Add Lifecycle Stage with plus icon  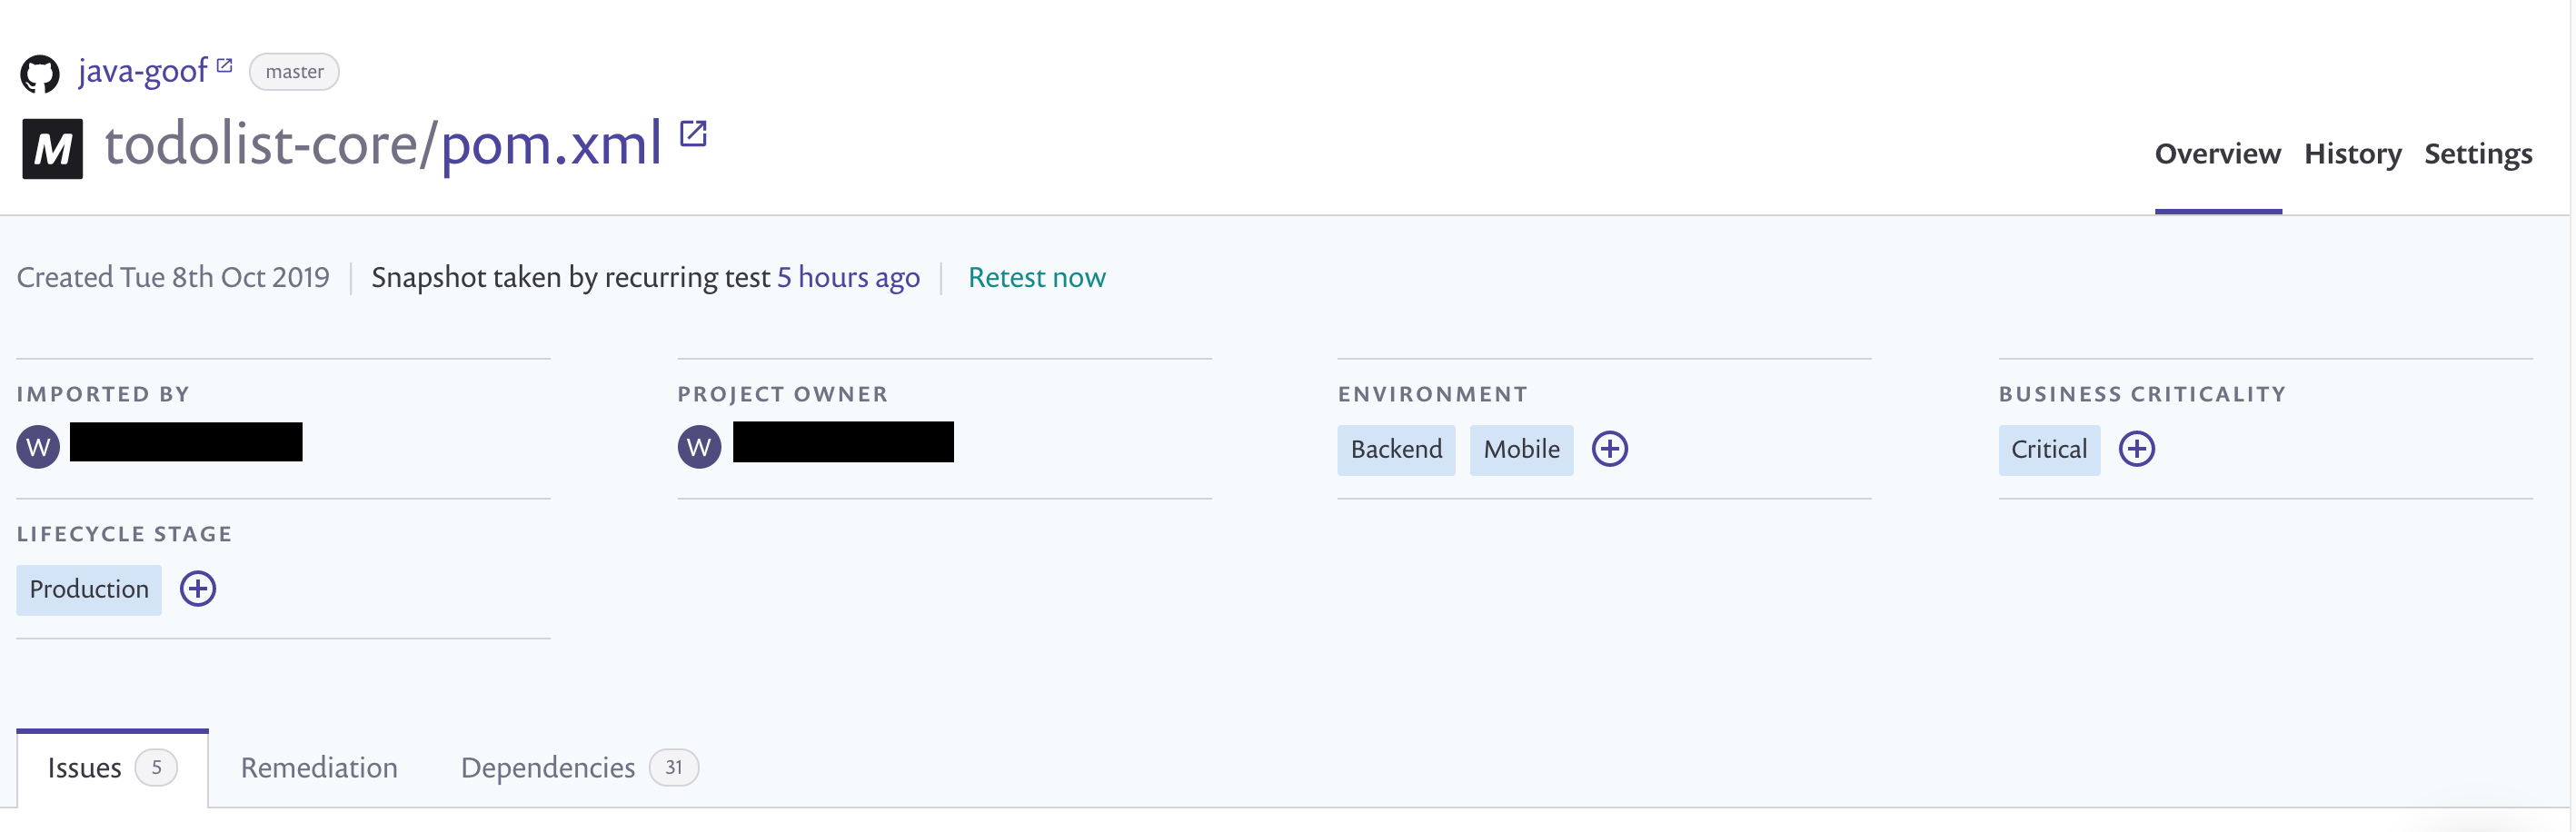coord(198,589)
